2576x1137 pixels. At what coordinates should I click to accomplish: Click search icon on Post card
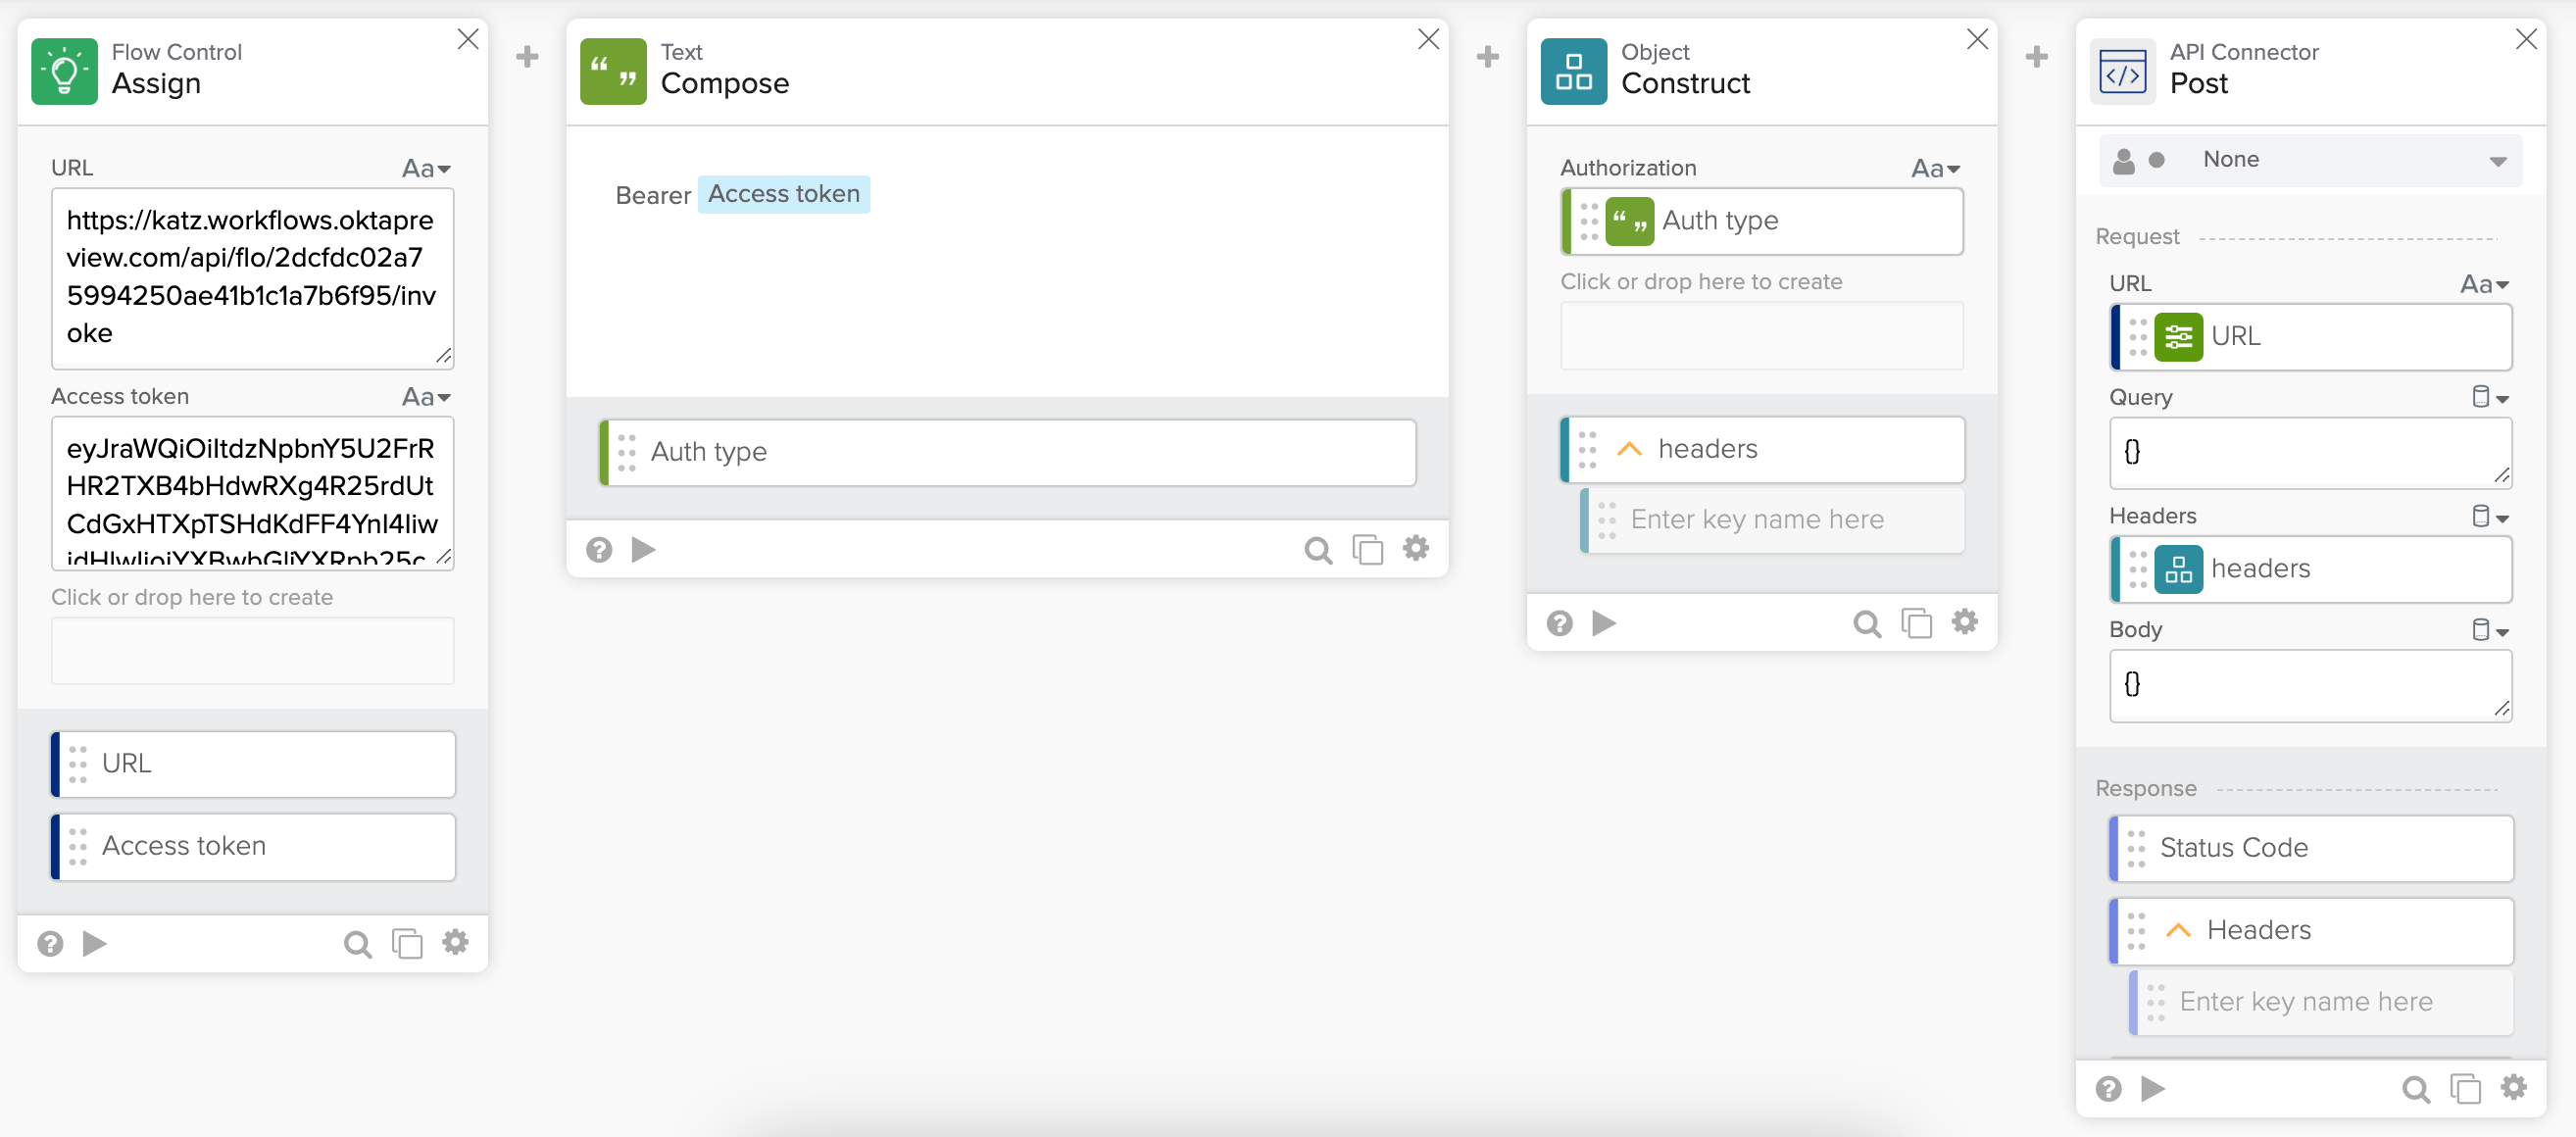tap(2415, 1088)
